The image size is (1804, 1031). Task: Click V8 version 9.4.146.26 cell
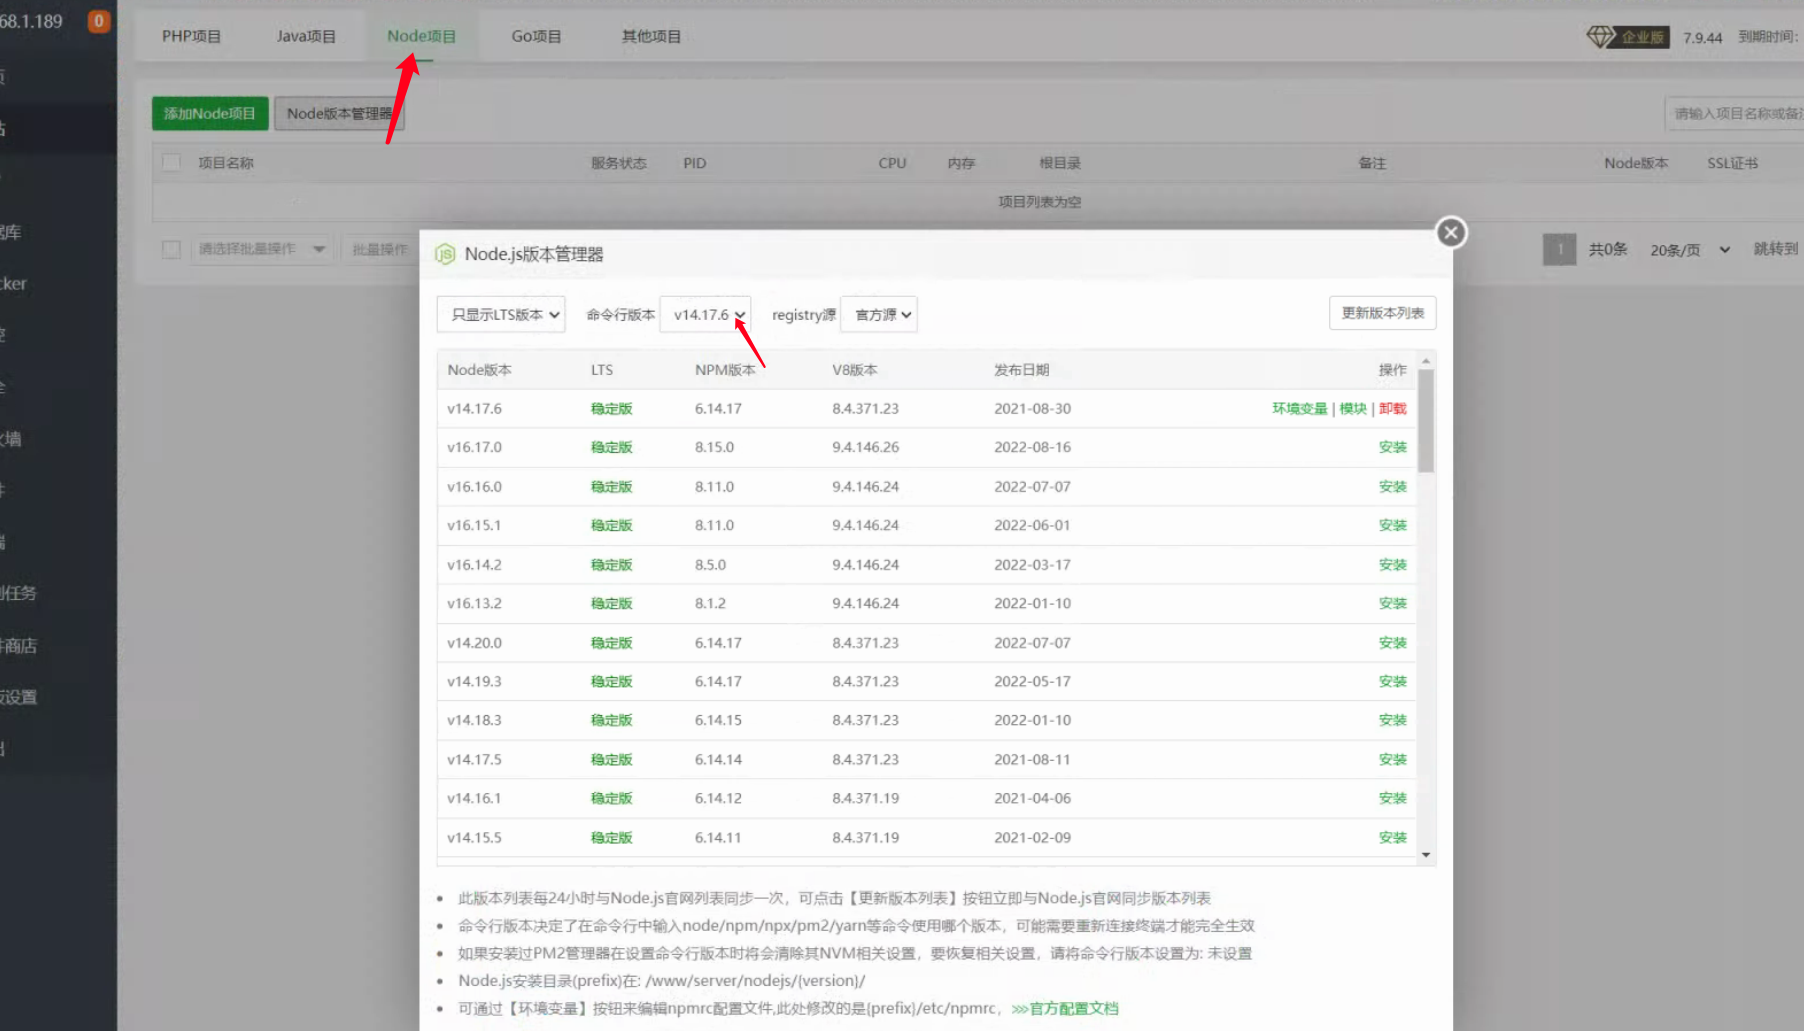865,448
